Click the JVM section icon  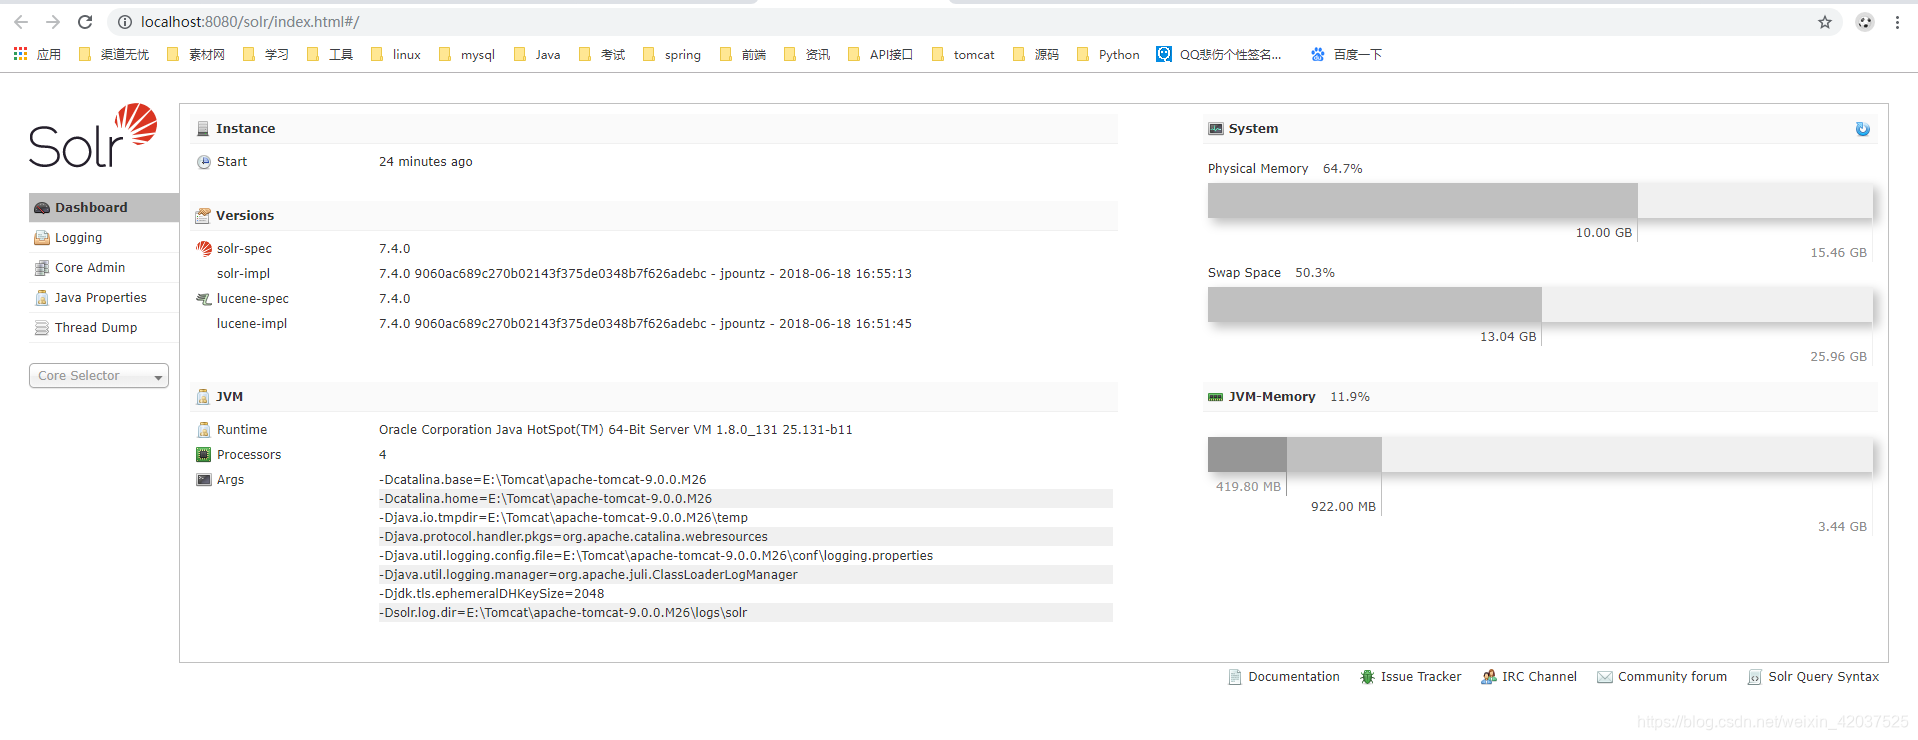(203, 397)
